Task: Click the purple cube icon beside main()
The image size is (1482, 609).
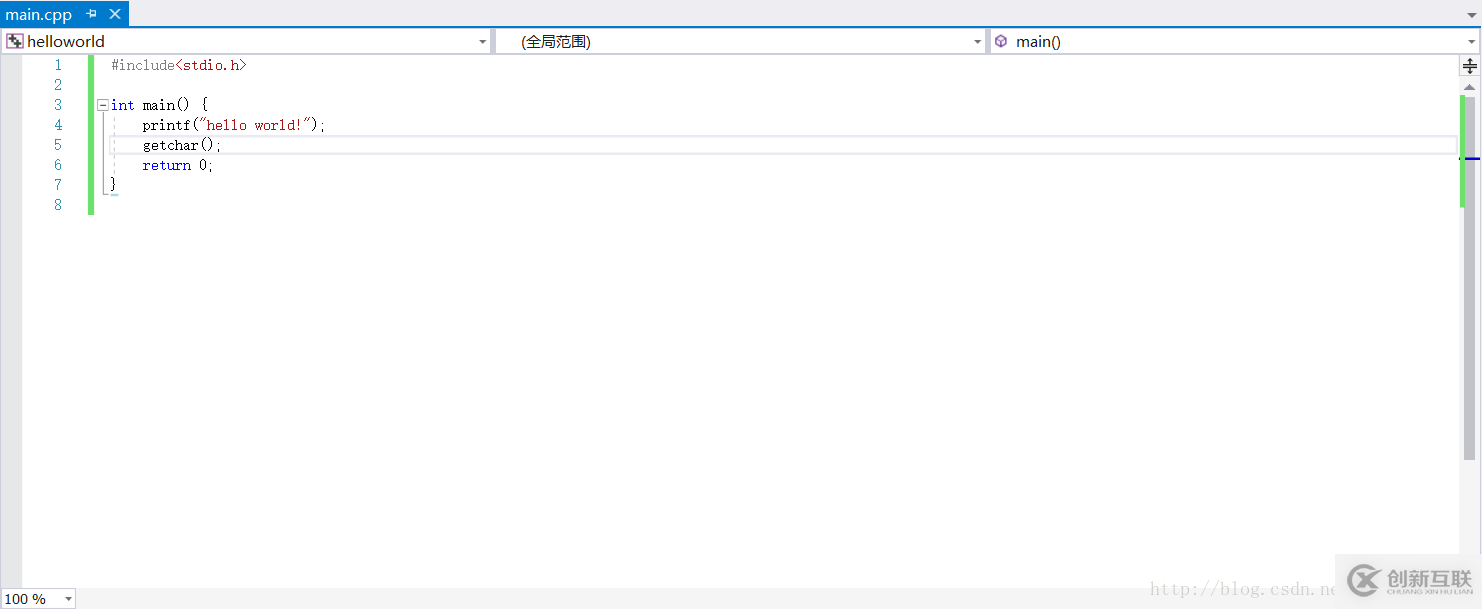Action: (x=1001, y=41)
